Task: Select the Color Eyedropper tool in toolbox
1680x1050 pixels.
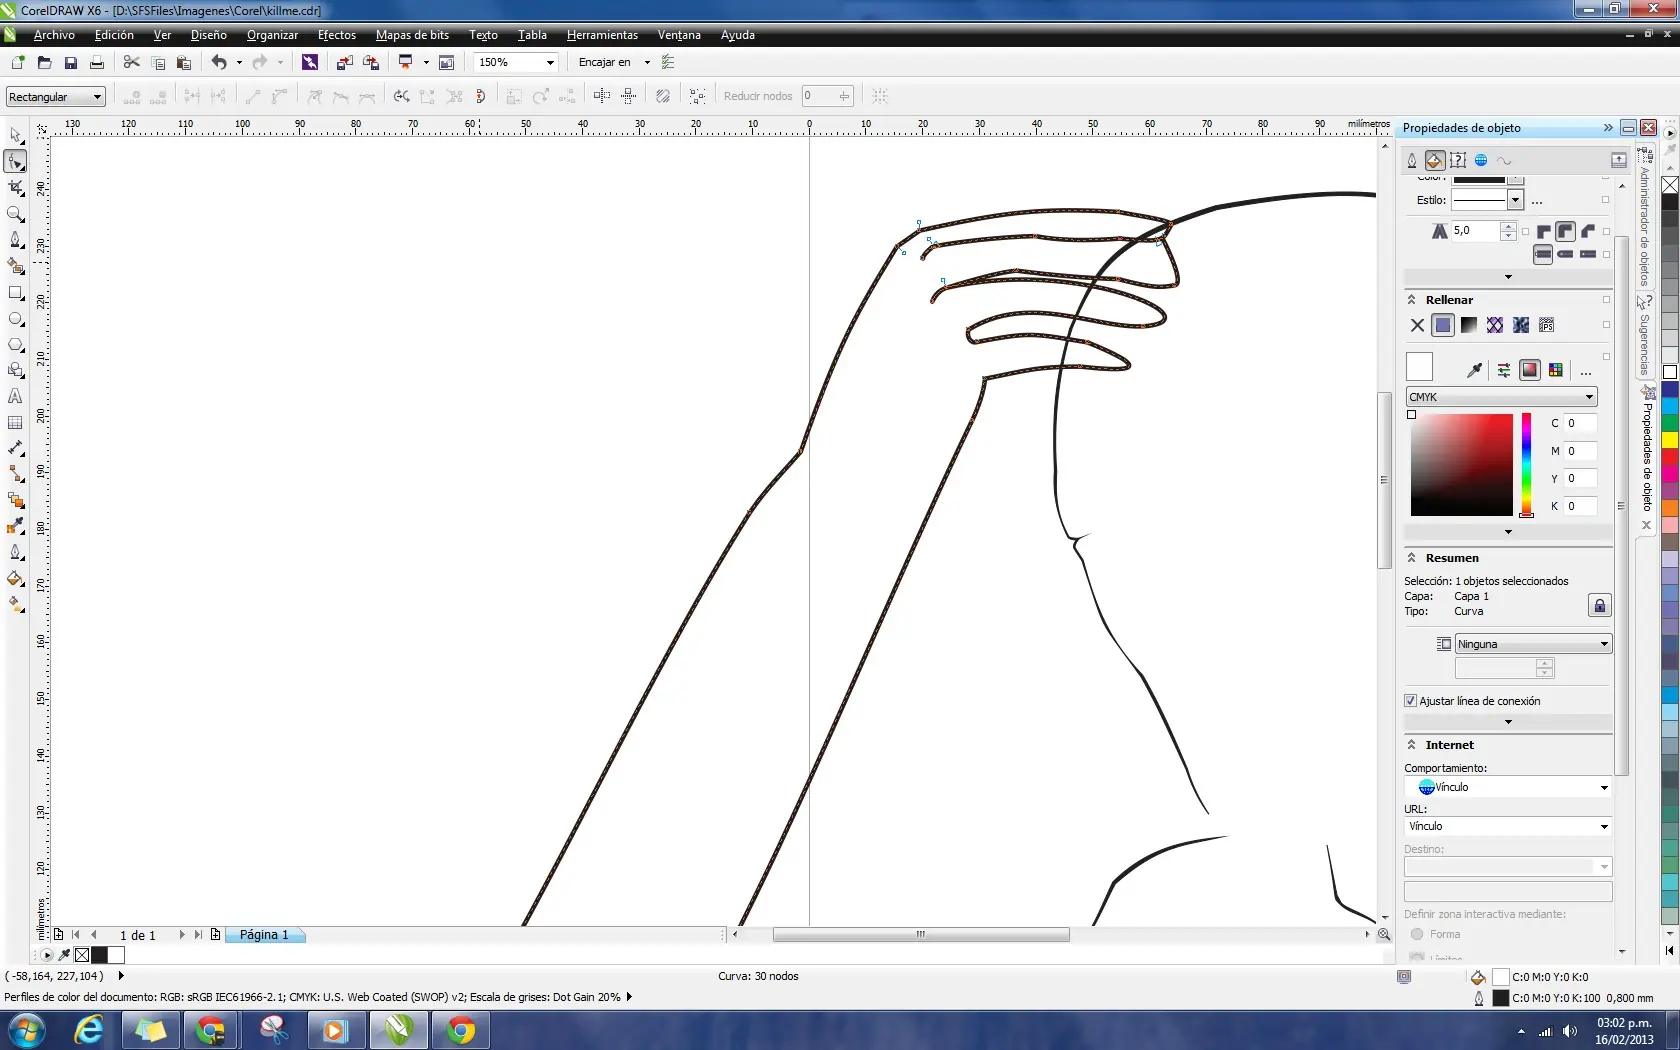Action: [15, 526]
